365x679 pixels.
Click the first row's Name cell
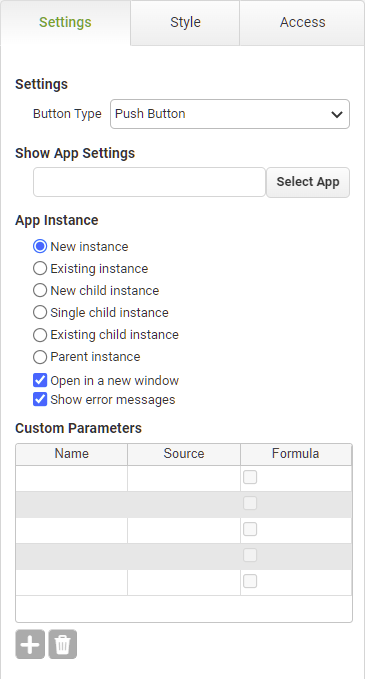point(72,479)
